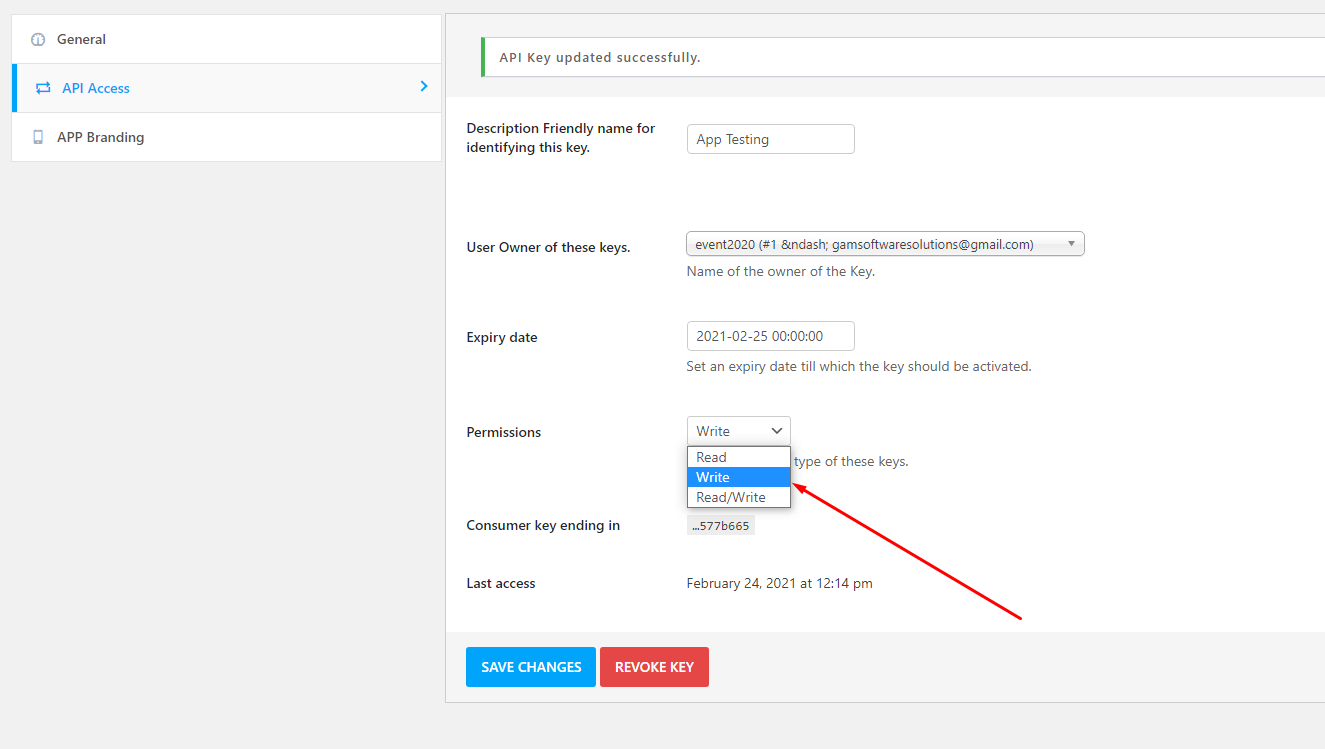Click the API Access sync arrows icon
Screen dimensions: 1325x749
point(42,88)
